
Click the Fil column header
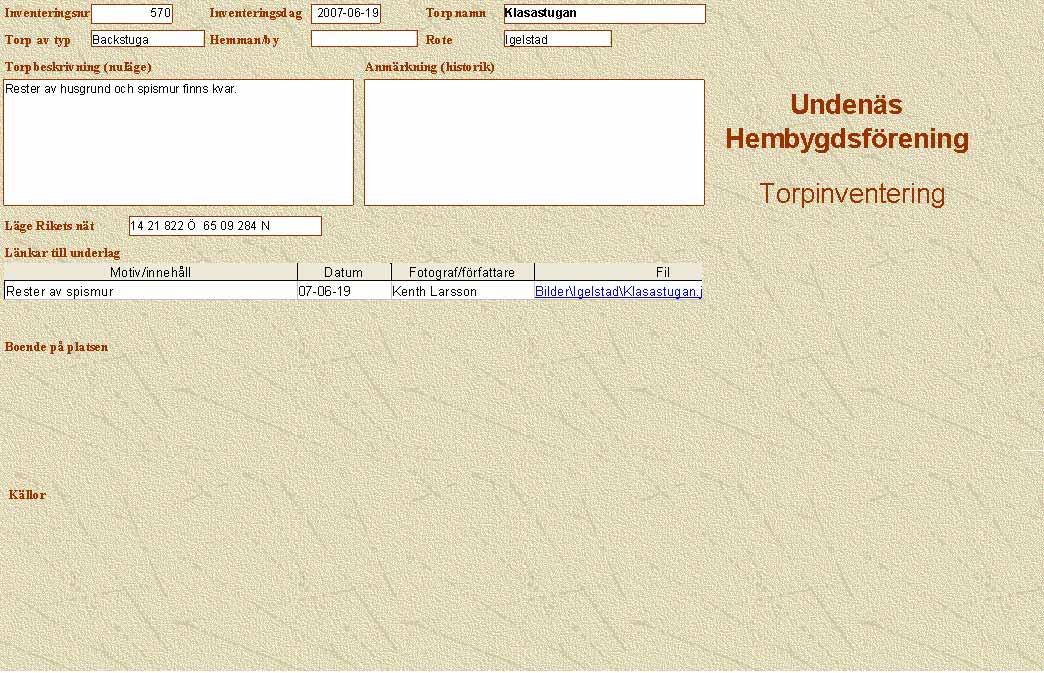point(618,272)
